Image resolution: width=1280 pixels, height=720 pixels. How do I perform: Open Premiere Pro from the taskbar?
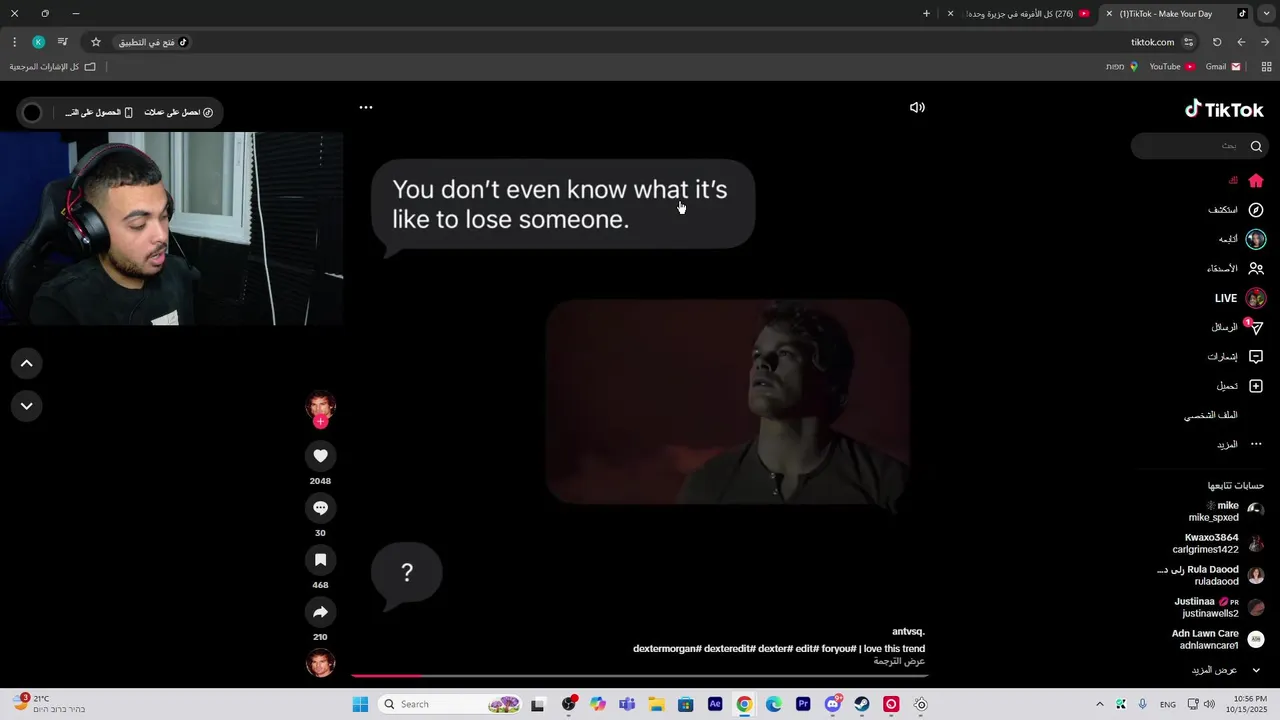coord(803,704)
